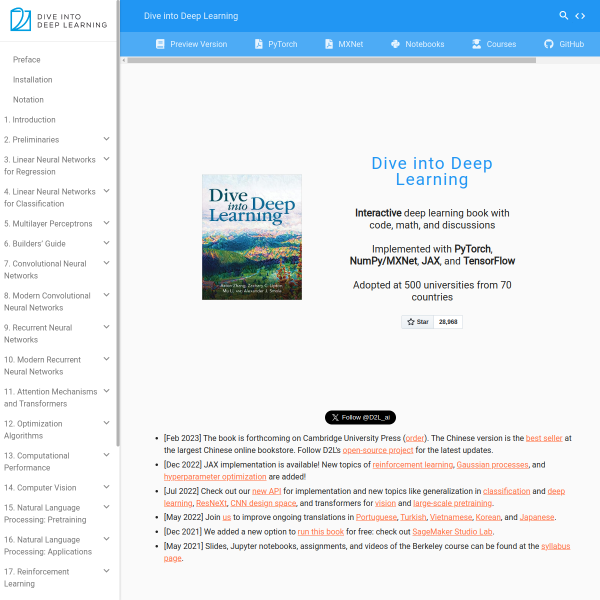Click the left arrow of horizontal scrollbar
Screen dimensions: 600x600
click(124, 60)
